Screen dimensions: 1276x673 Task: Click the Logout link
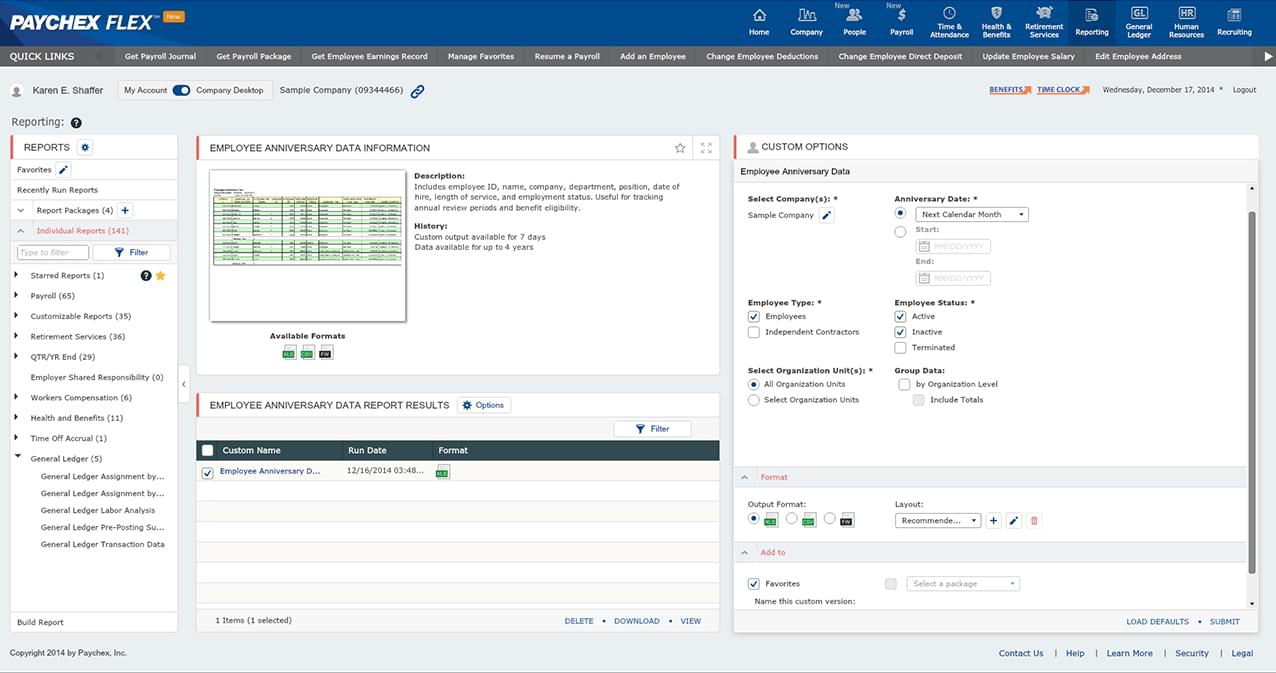[1244, 90]
